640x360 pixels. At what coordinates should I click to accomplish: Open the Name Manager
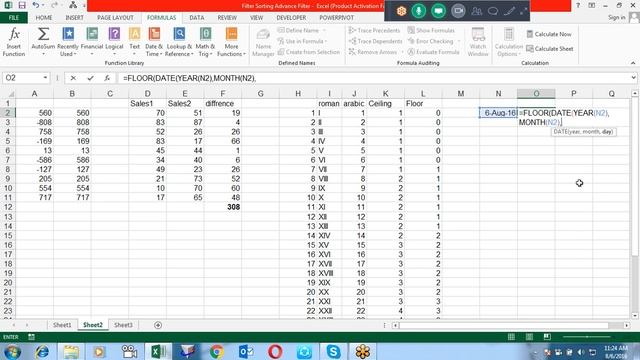263,42
